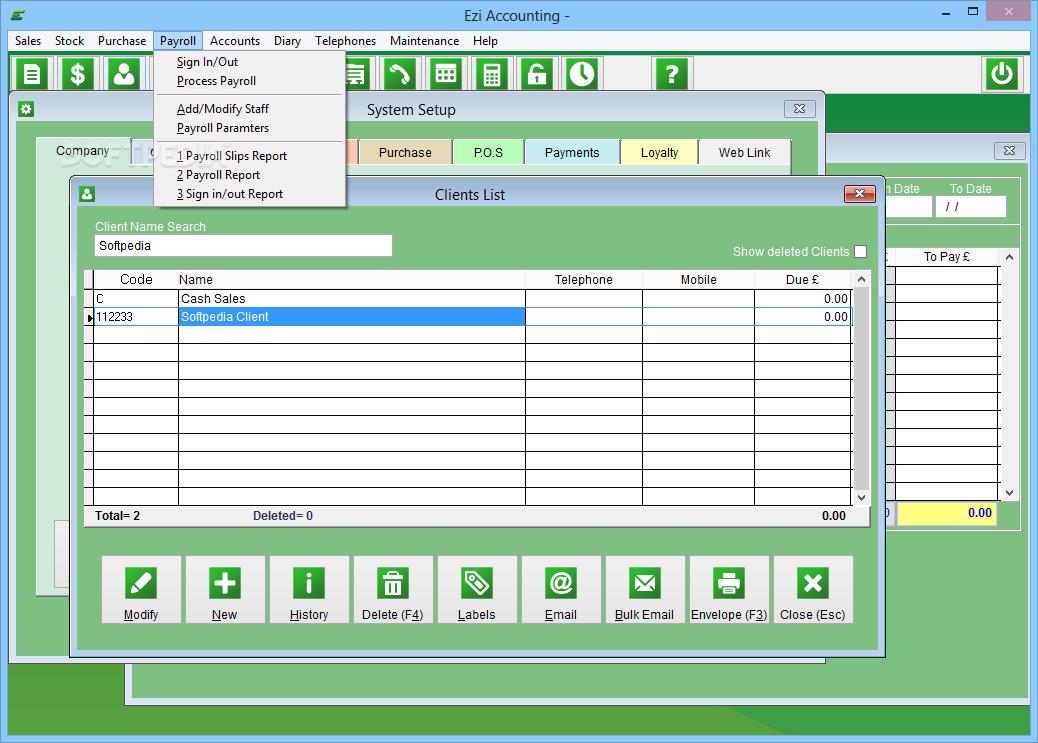Switch to Loyalty tab in System Setup
The width and height of the screenshot is (1038, 743).
(659, 152)
